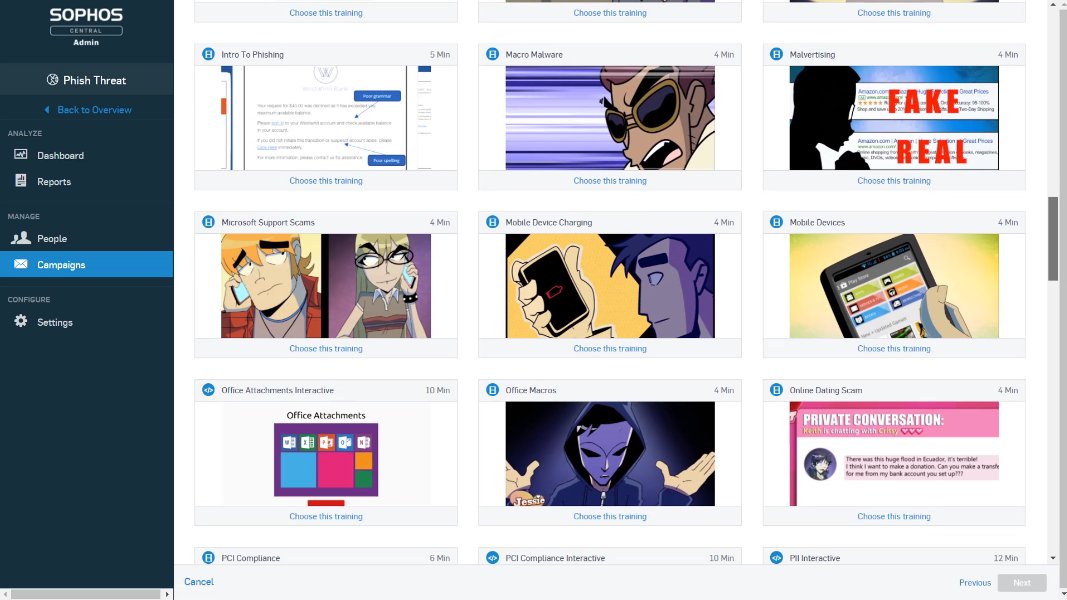Click the PII Interactive code icon
Screen dimensions: 1067x600
coord(776,558)
